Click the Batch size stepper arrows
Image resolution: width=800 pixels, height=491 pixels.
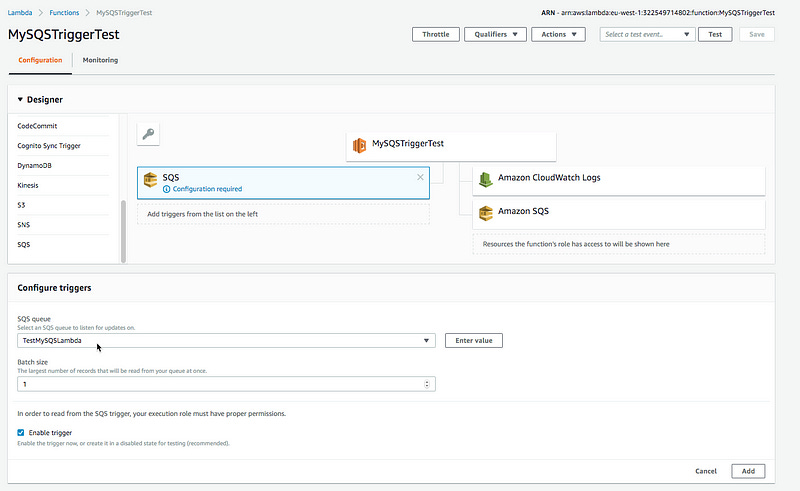tap(427, 384)
